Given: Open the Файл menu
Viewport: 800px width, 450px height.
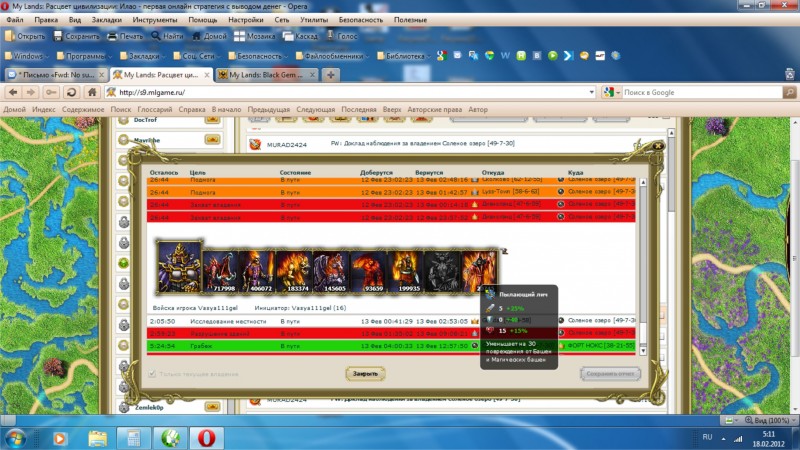Looking at the screenshot, I should (15, 20).
